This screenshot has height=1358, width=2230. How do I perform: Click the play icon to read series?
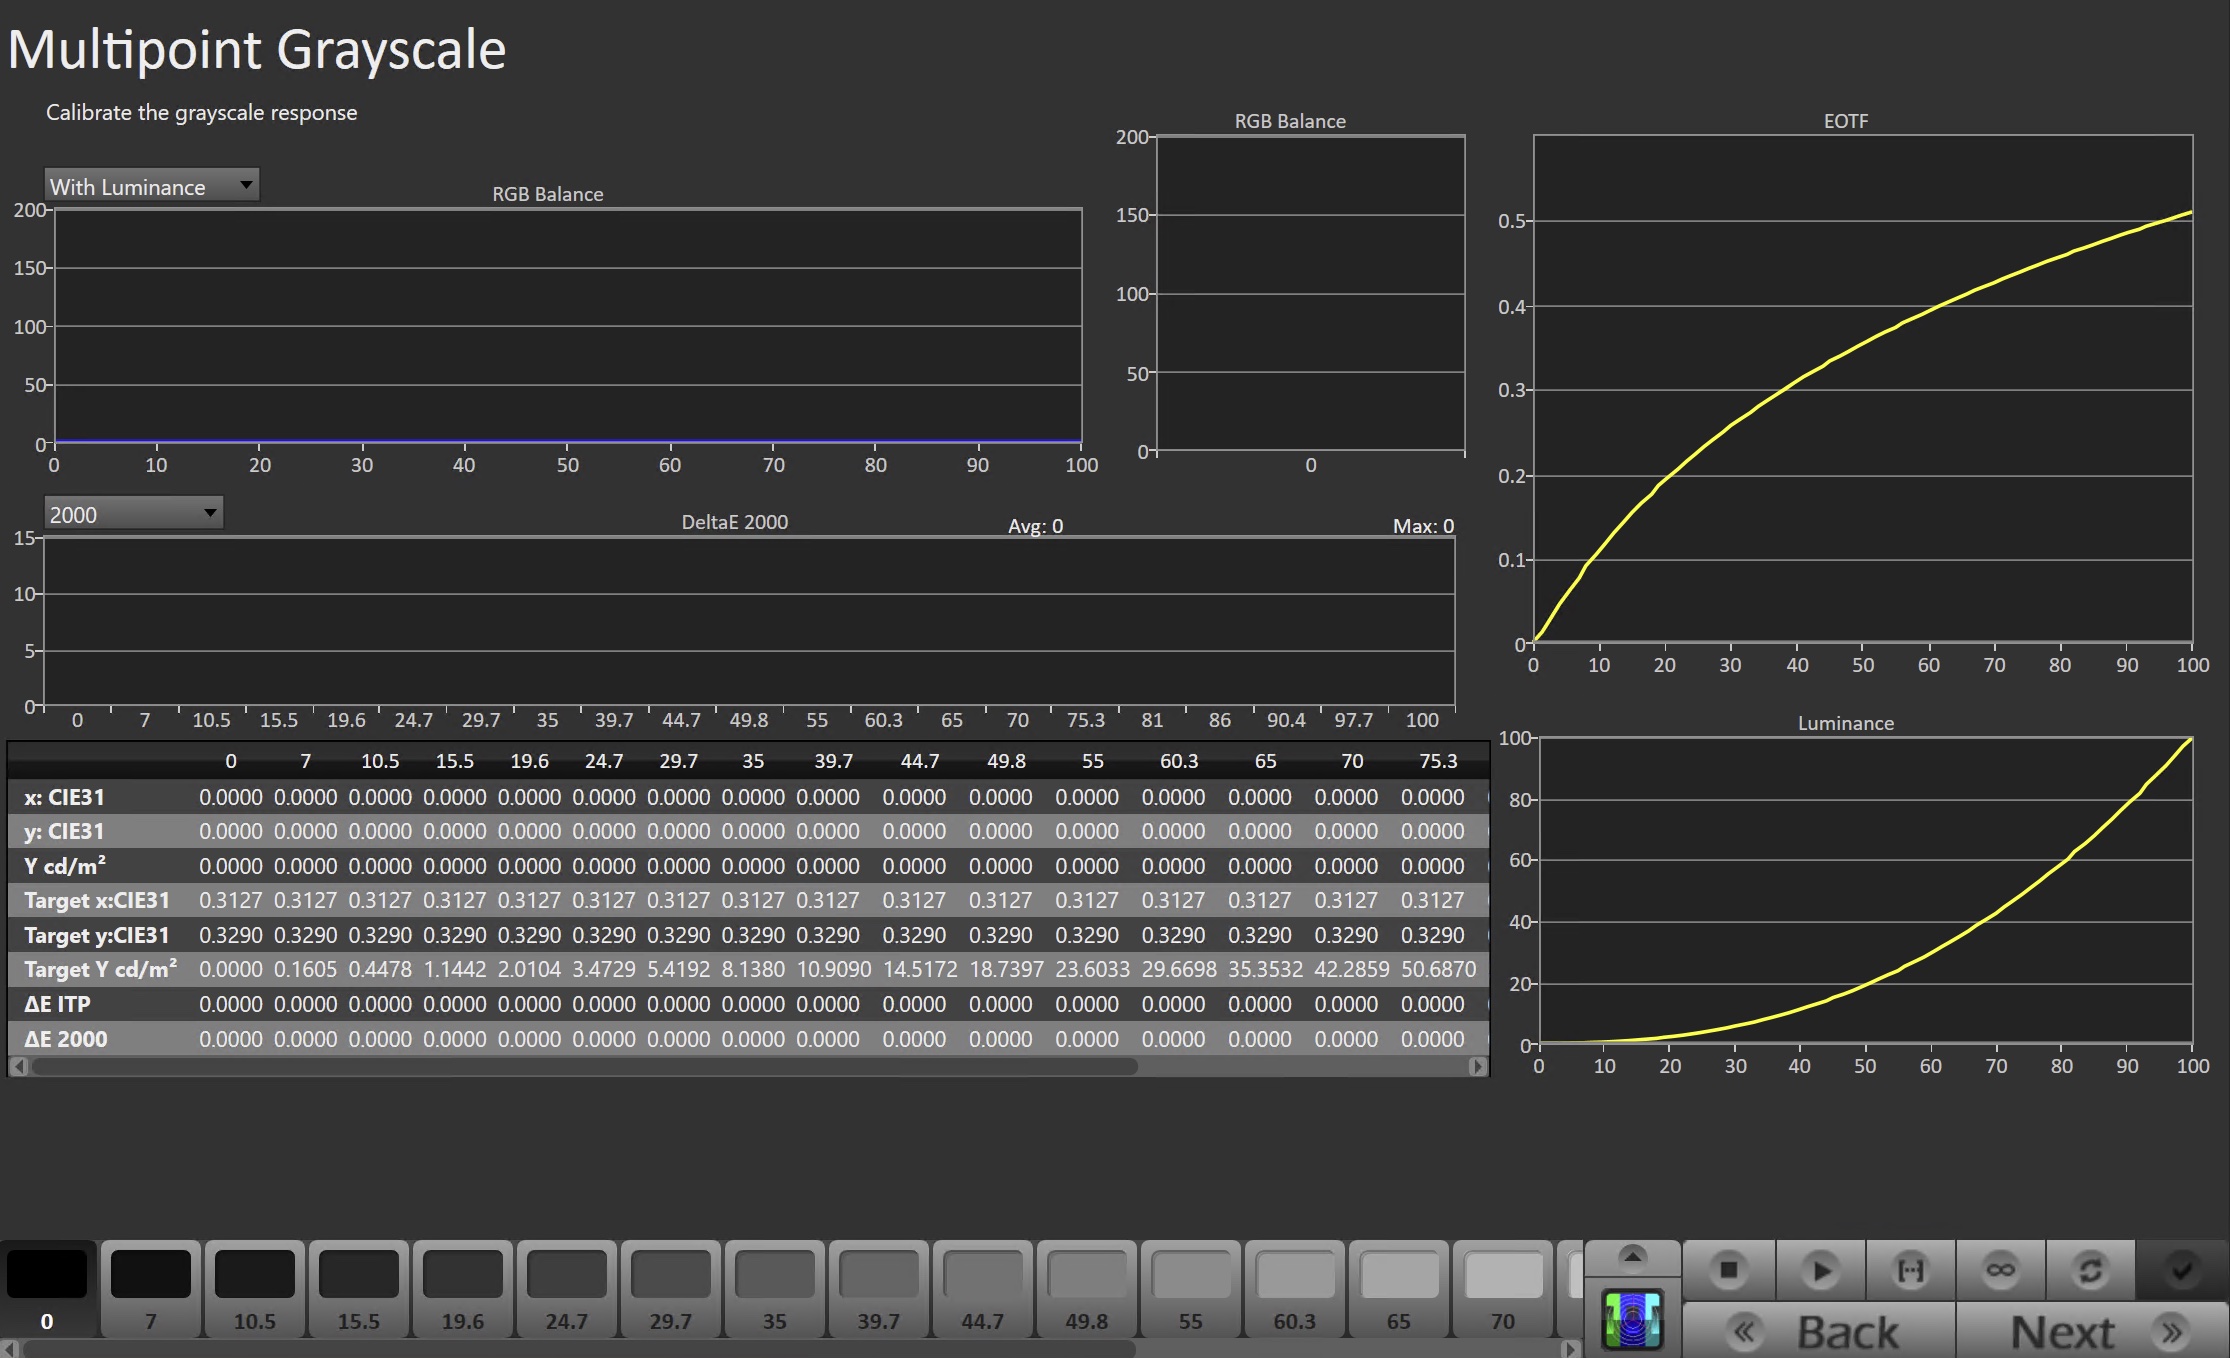point(1820,1270)
